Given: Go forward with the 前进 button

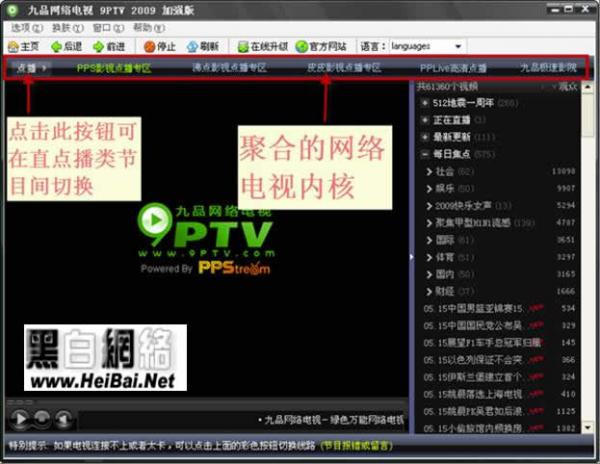Looking at the screenshot, I should [109, 47].
